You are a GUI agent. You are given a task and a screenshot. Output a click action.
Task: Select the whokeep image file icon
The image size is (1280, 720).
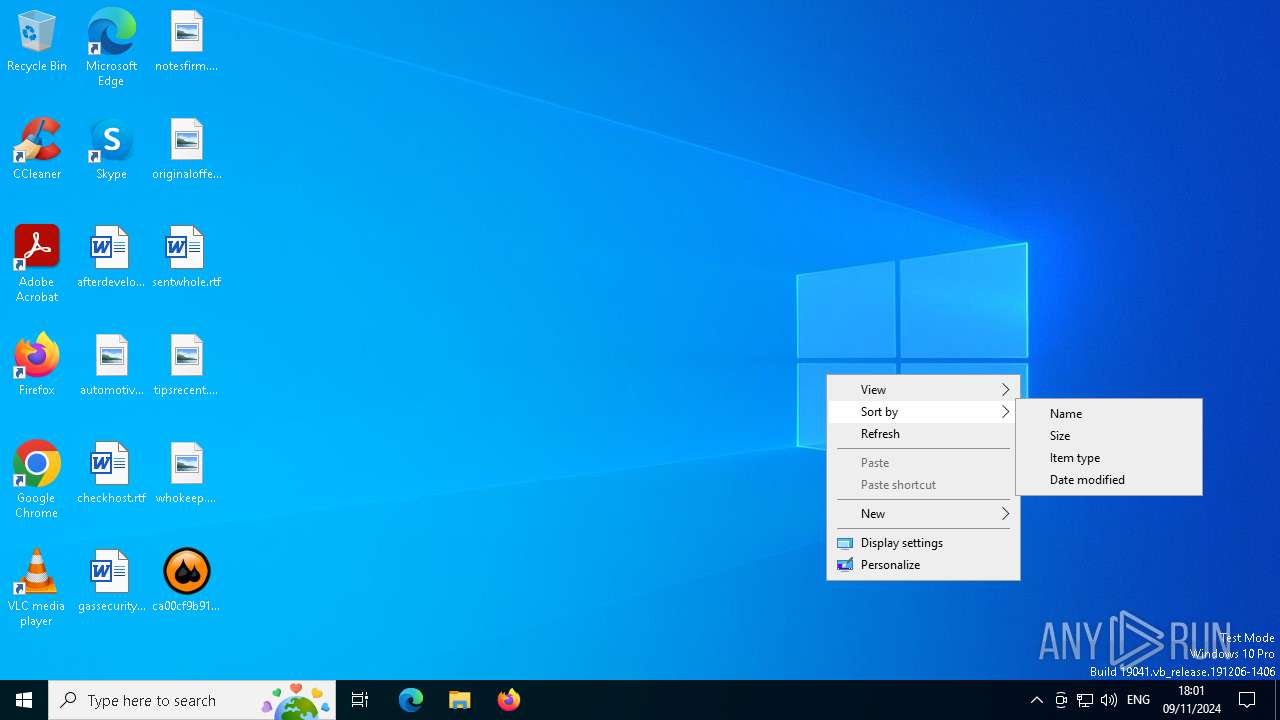tap(186, 474)
